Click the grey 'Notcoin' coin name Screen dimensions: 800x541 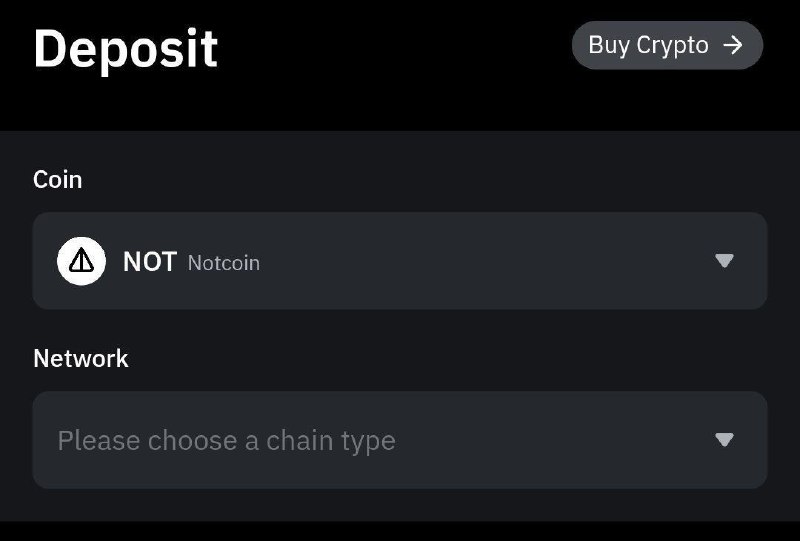click(x=224, y=263)
